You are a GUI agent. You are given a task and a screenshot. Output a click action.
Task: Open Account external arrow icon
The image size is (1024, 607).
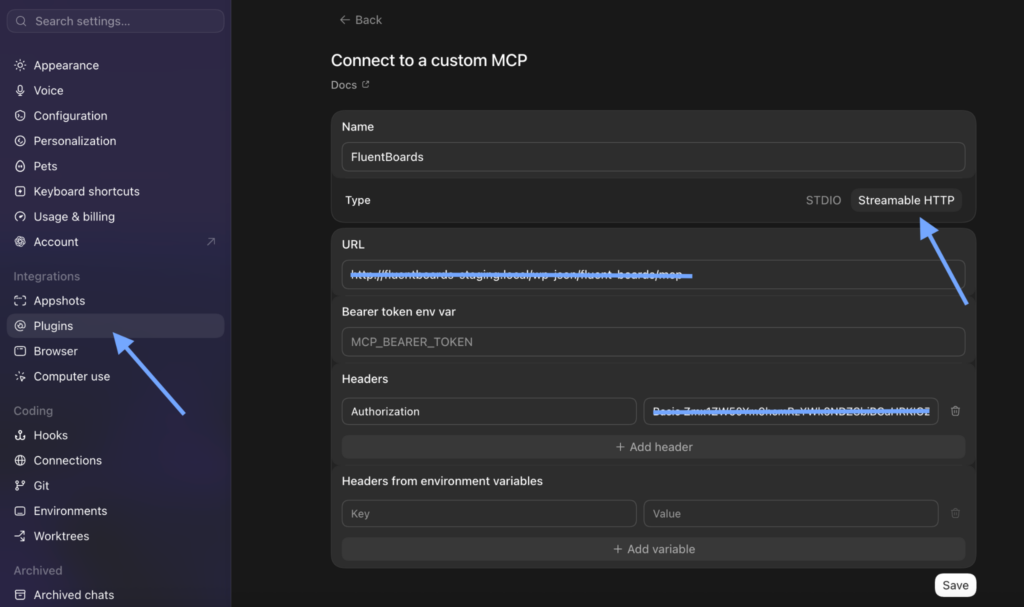tap(211, 242)
